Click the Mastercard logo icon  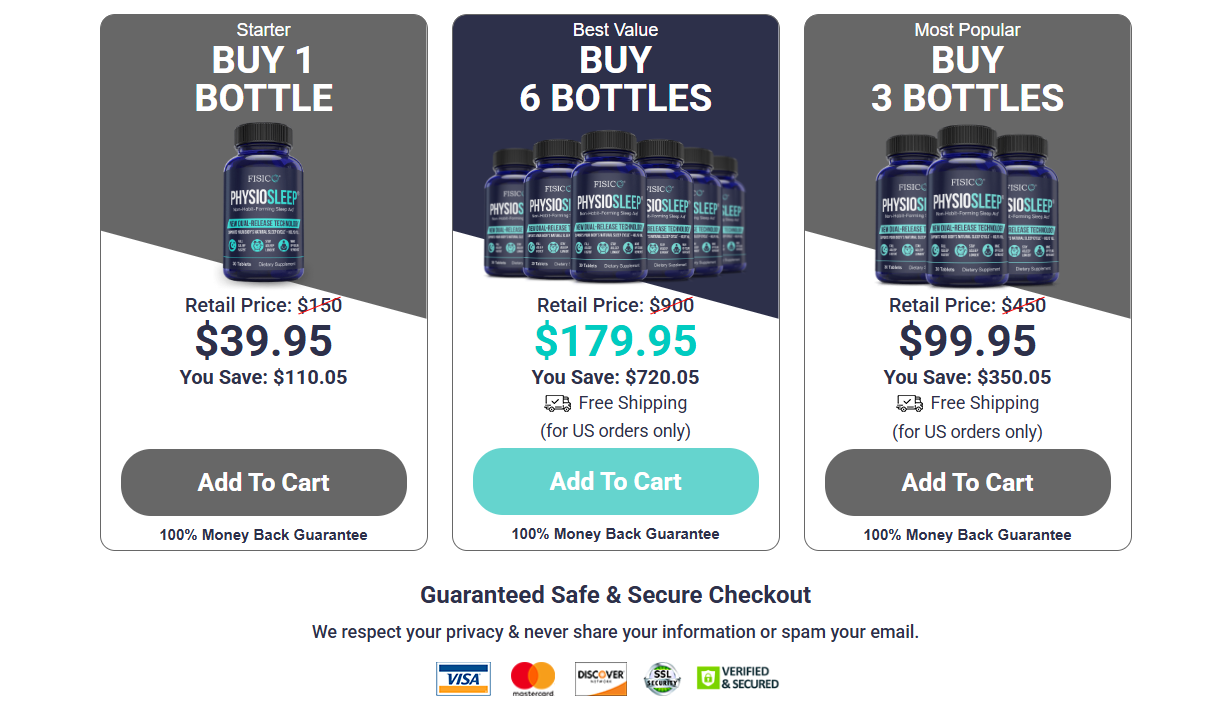coord(532,679)
